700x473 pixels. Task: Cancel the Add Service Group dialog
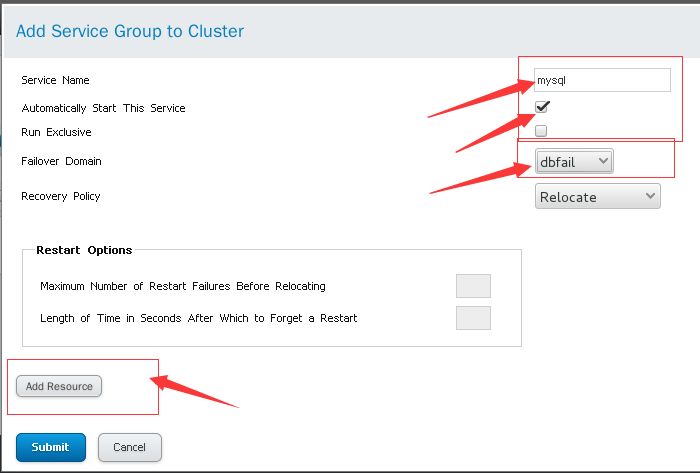[x=130, y=447]
